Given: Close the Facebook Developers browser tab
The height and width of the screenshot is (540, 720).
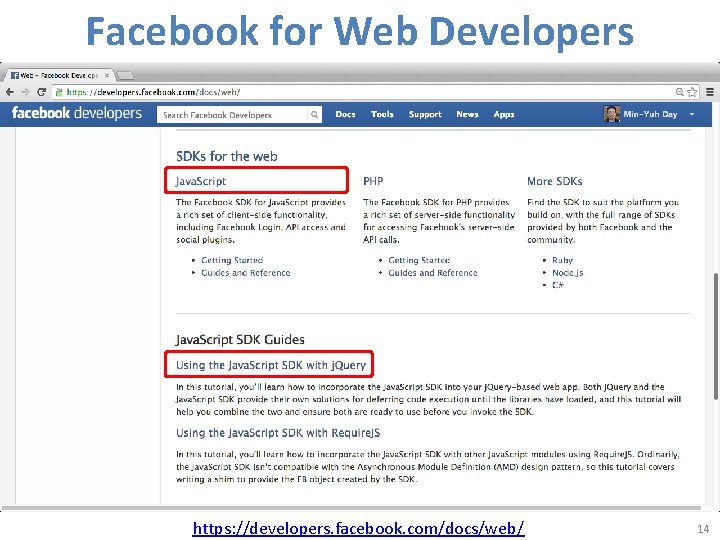Looking at the screenshot, I should [107, 75].
